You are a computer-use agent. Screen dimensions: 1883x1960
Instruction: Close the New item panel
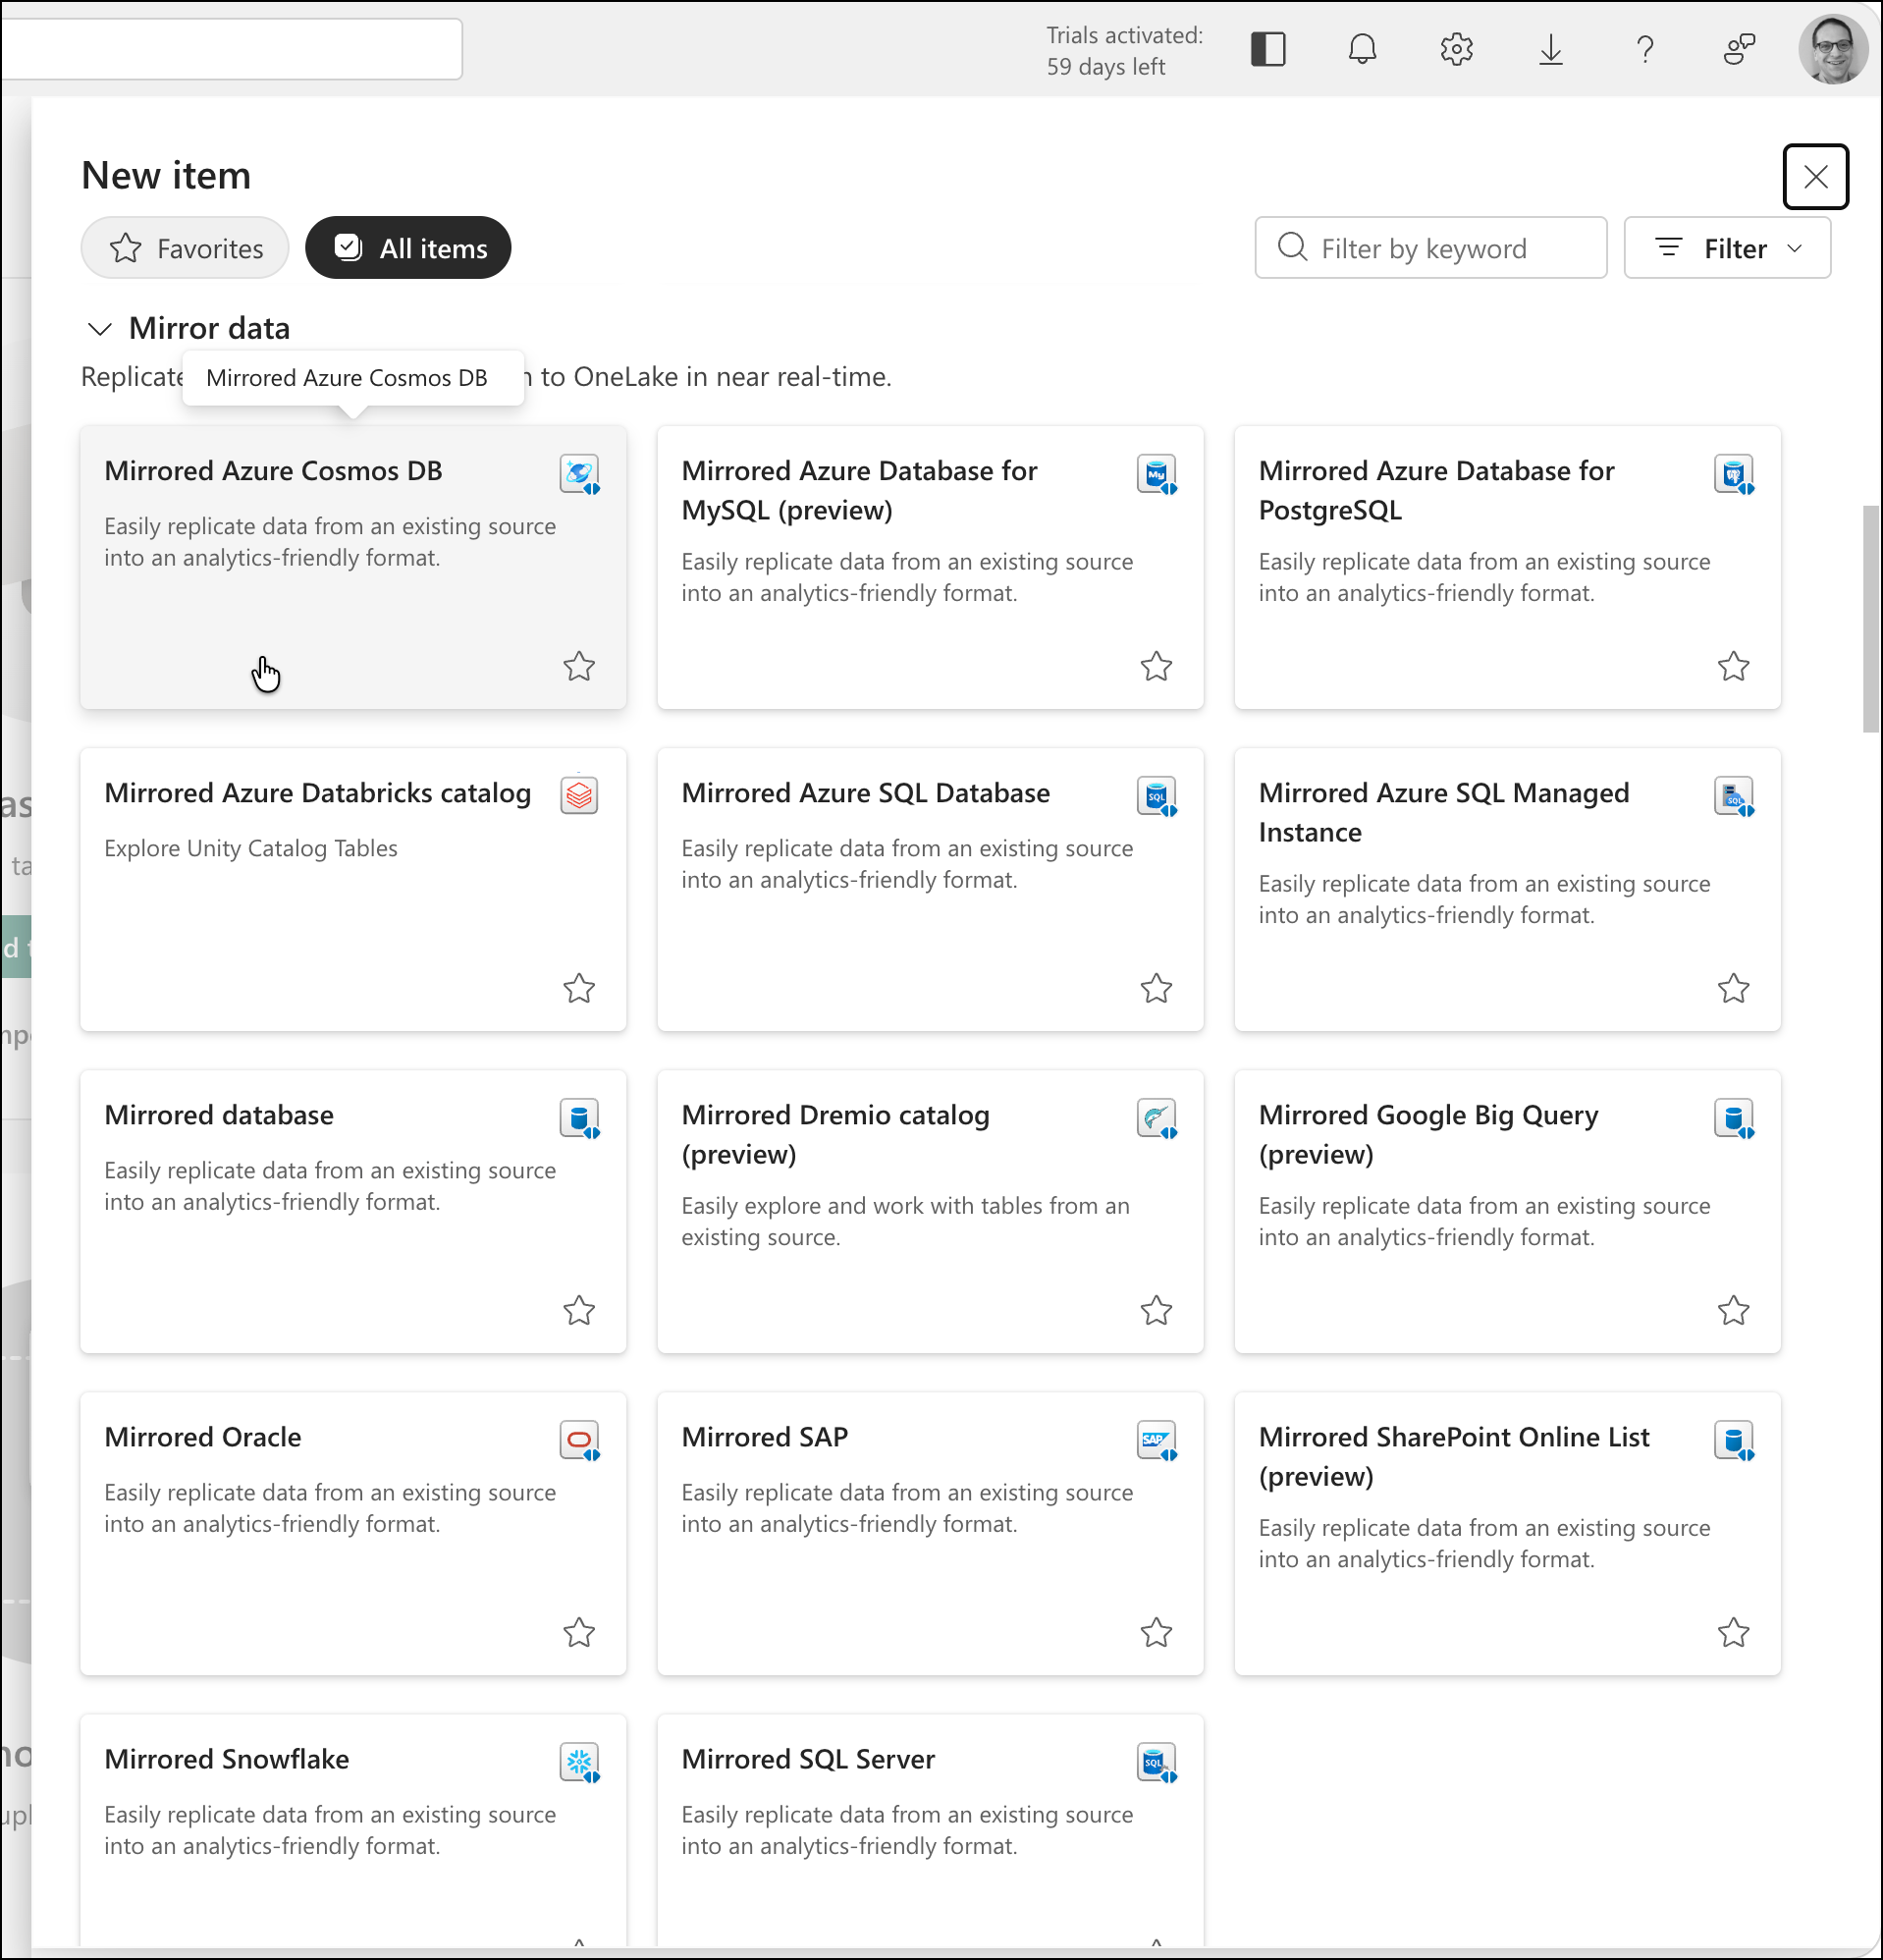tap(1815, 177)
